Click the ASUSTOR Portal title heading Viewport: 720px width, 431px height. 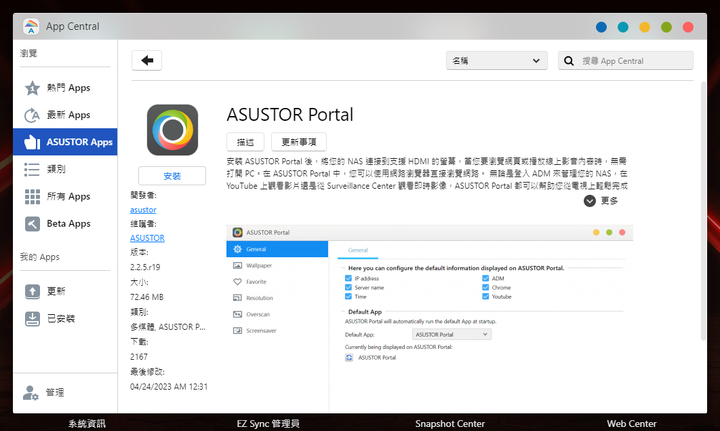coord(290,115)
